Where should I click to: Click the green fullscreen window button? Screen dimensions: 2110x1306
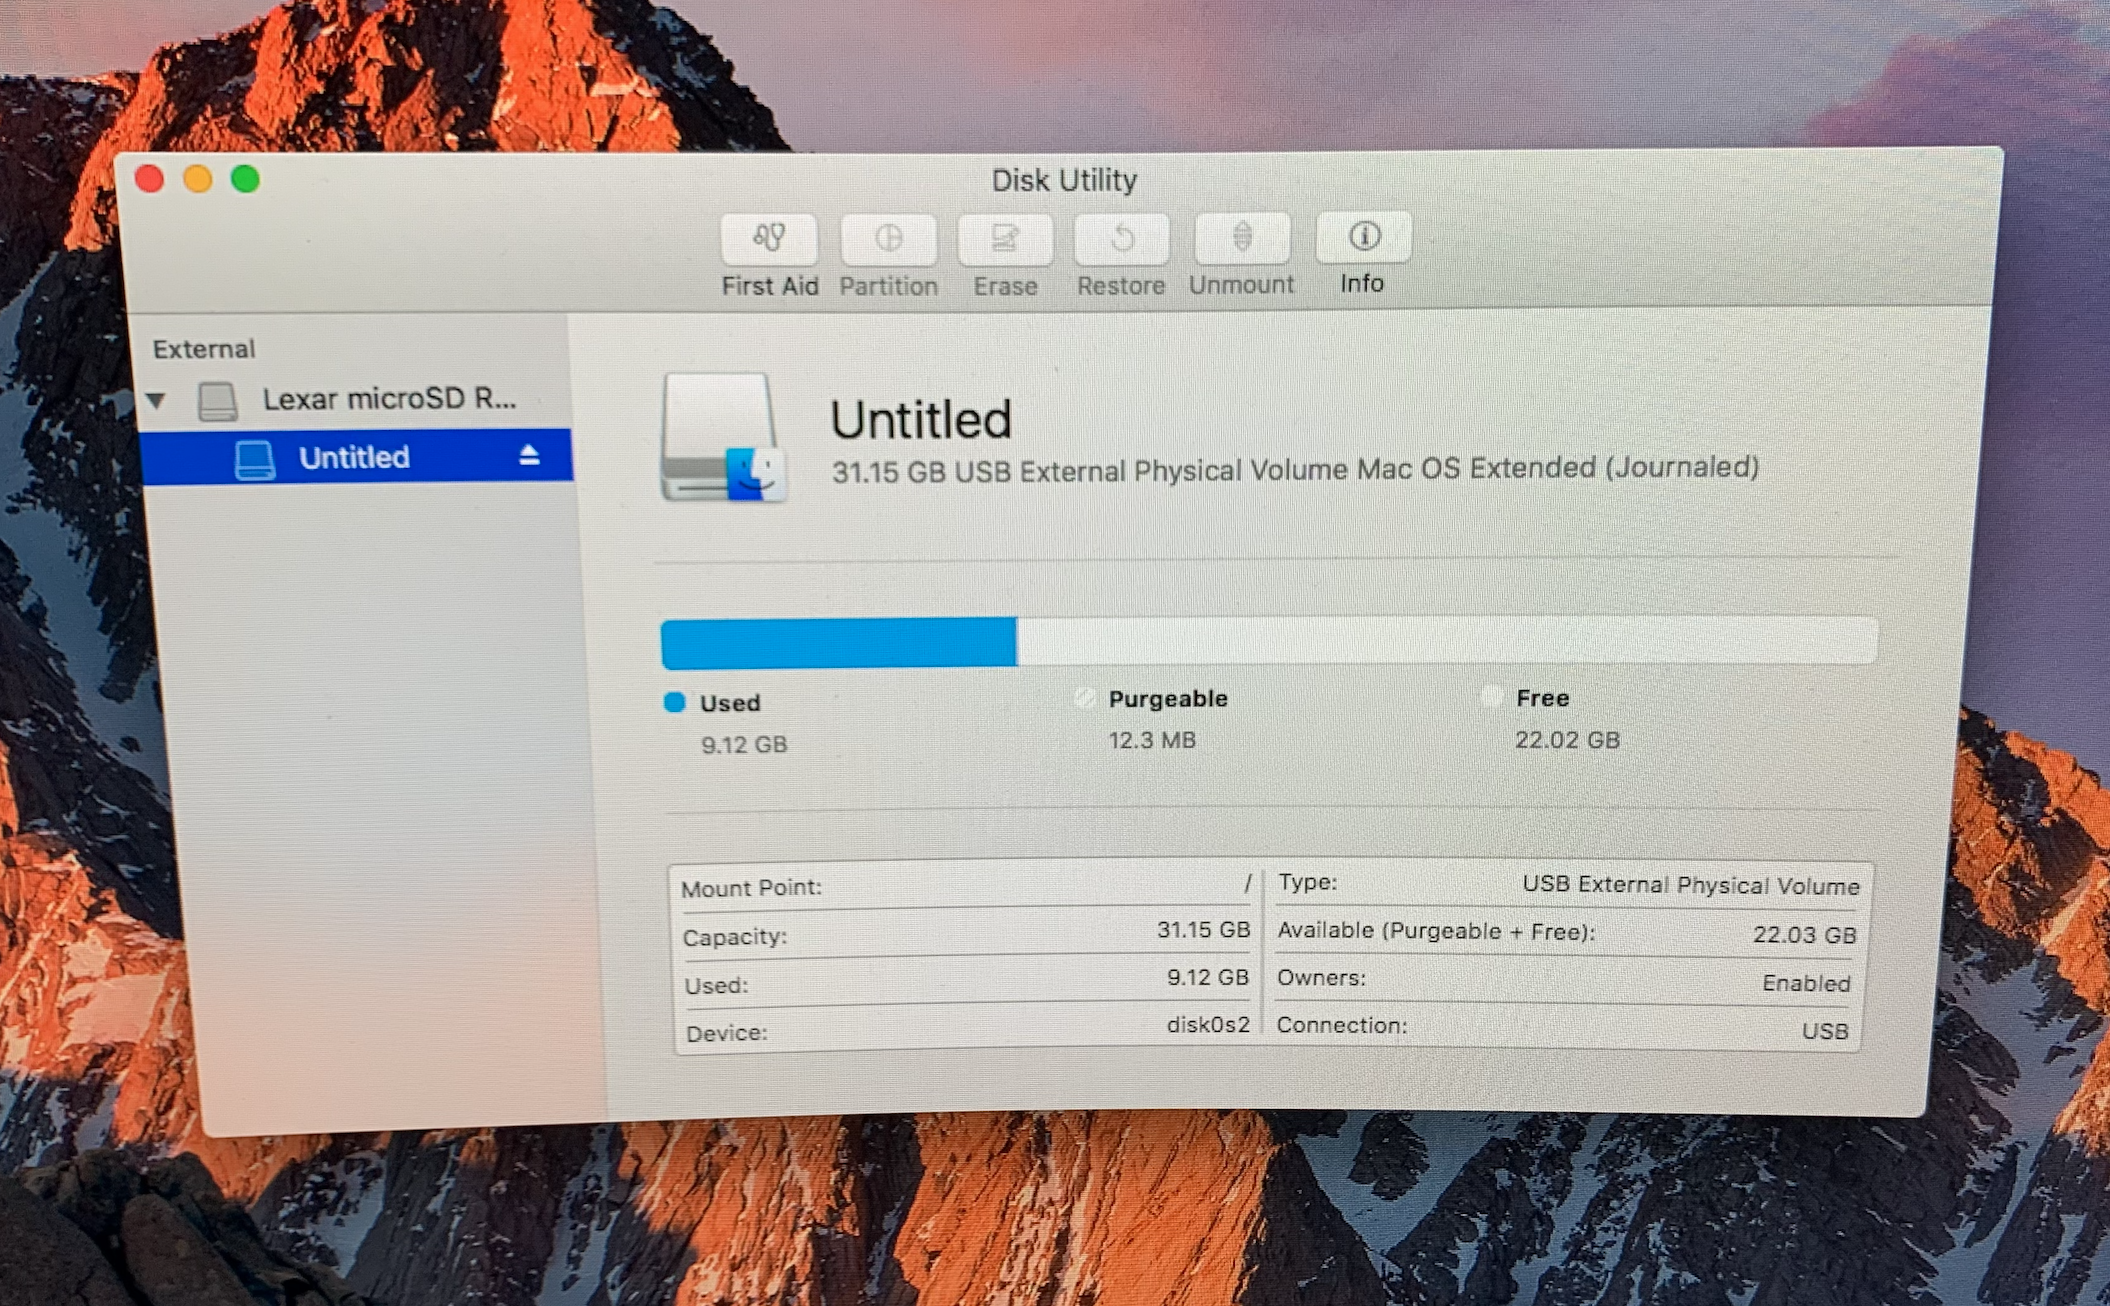(x=246, y=179)
